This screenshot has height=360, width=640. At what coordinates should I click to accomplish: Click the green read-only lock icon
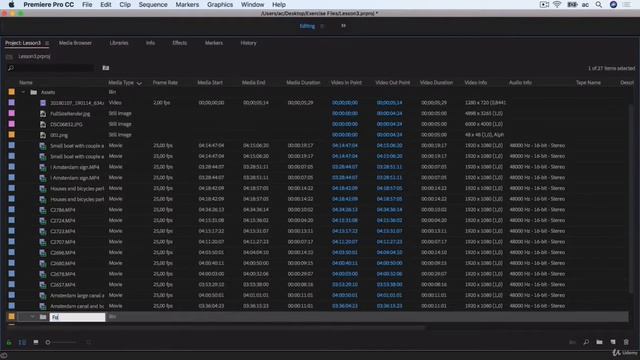pos(9,342)
